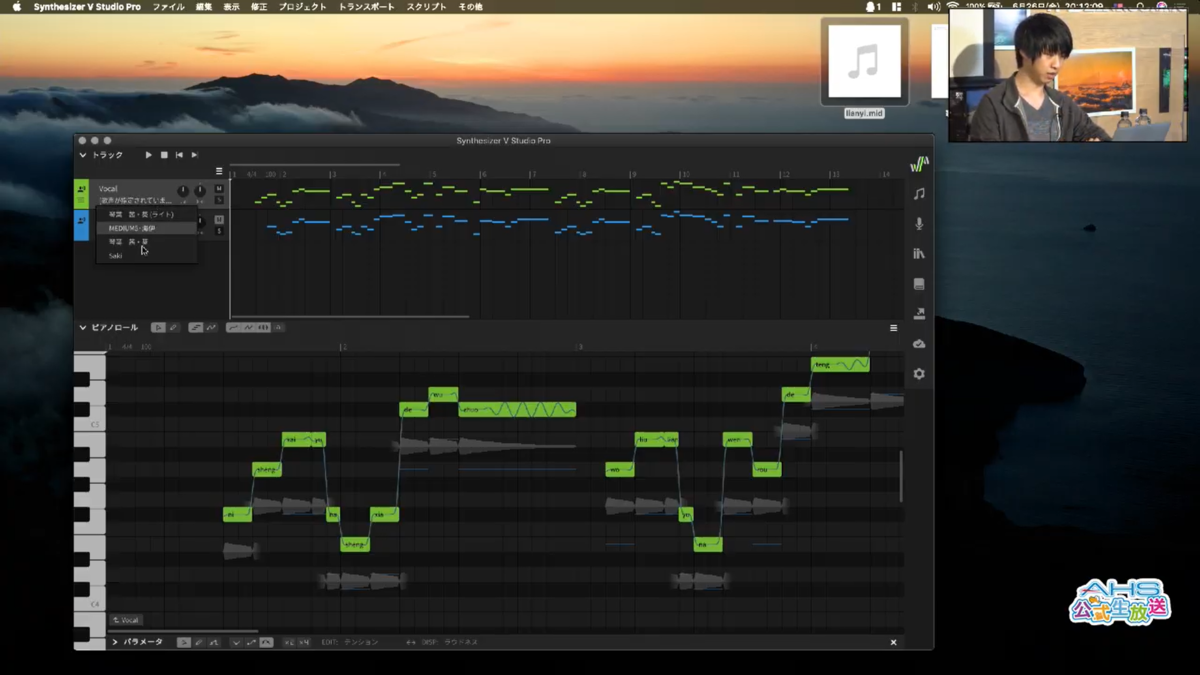This screenshot has height=675, width=1200.
Task: Select parameter panel pencil tool
Action: tap(199, 642)
